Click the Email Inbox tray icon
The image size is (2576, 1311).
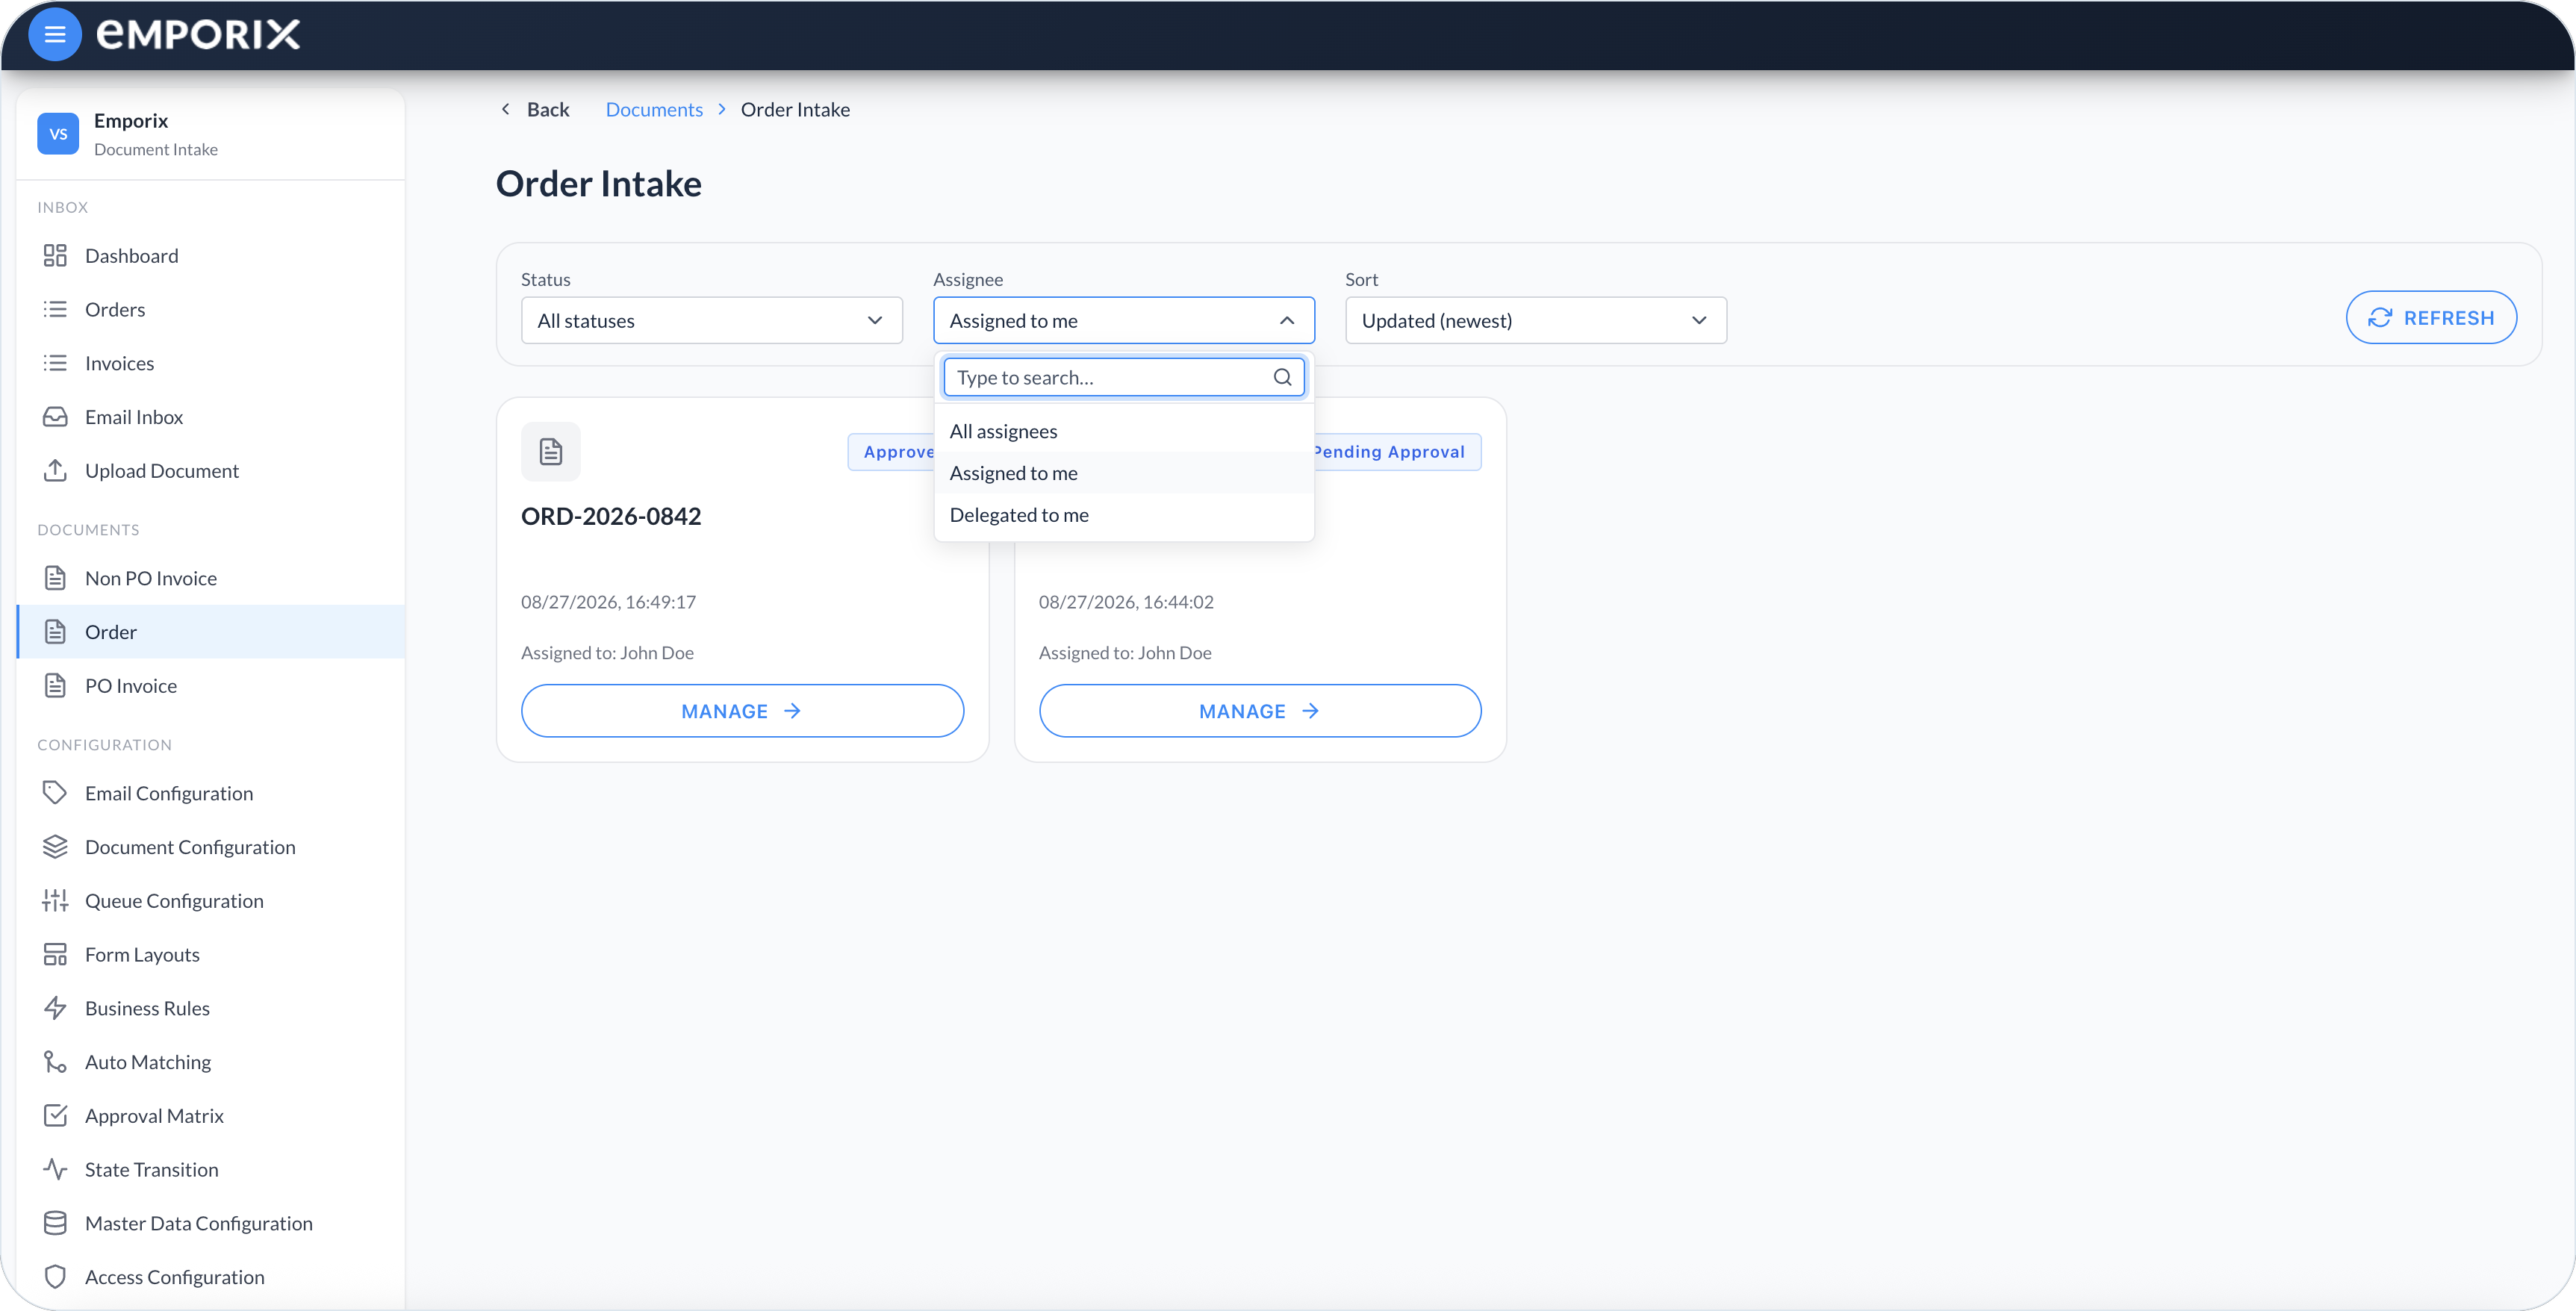[55, 417]
